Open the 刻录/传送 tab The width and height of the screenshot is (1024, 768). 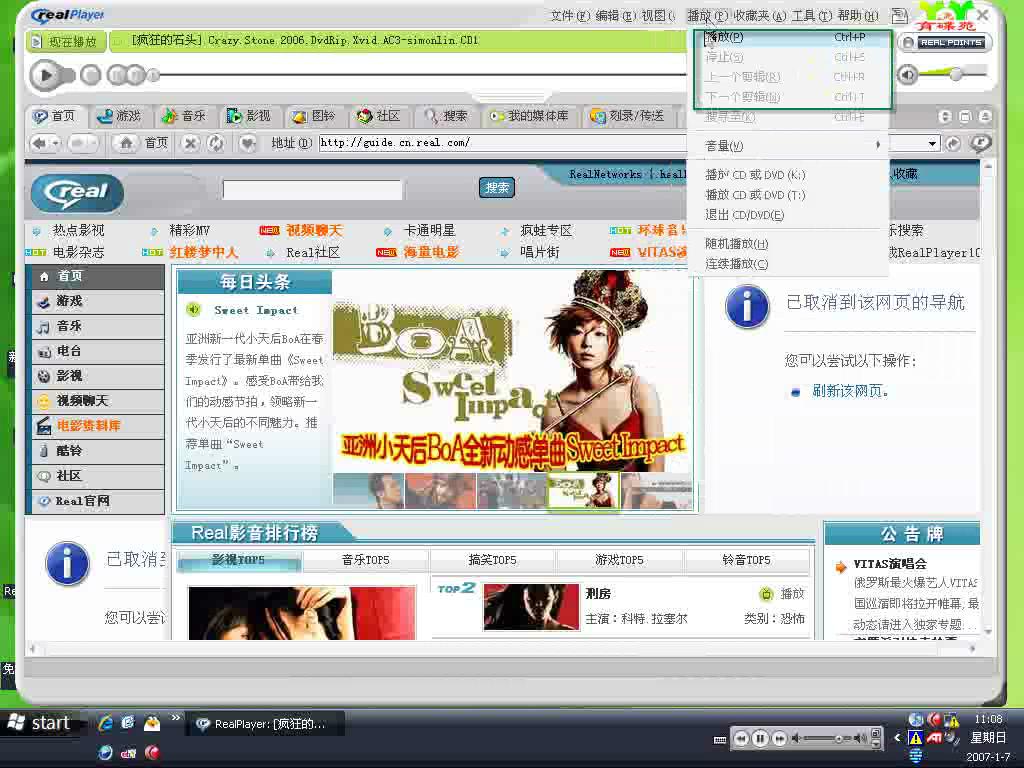click(x=627, y=116)
